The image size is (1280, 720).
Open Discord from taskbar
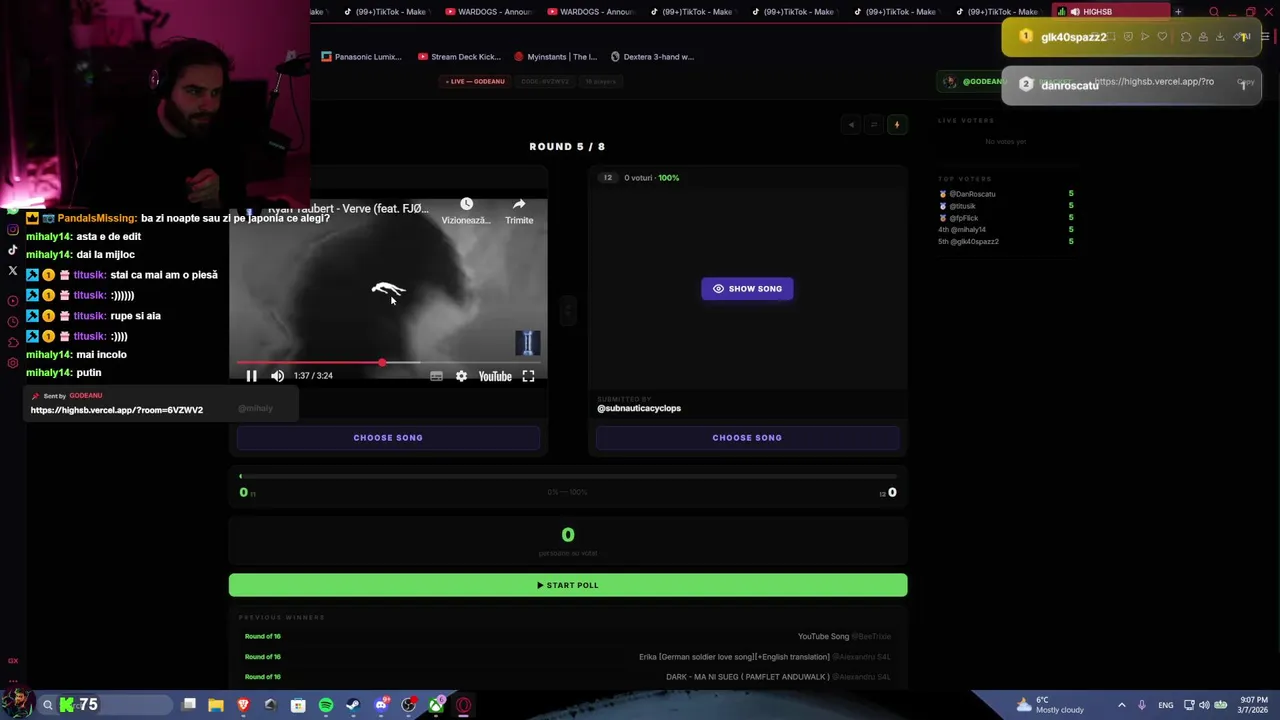(381, 705)
